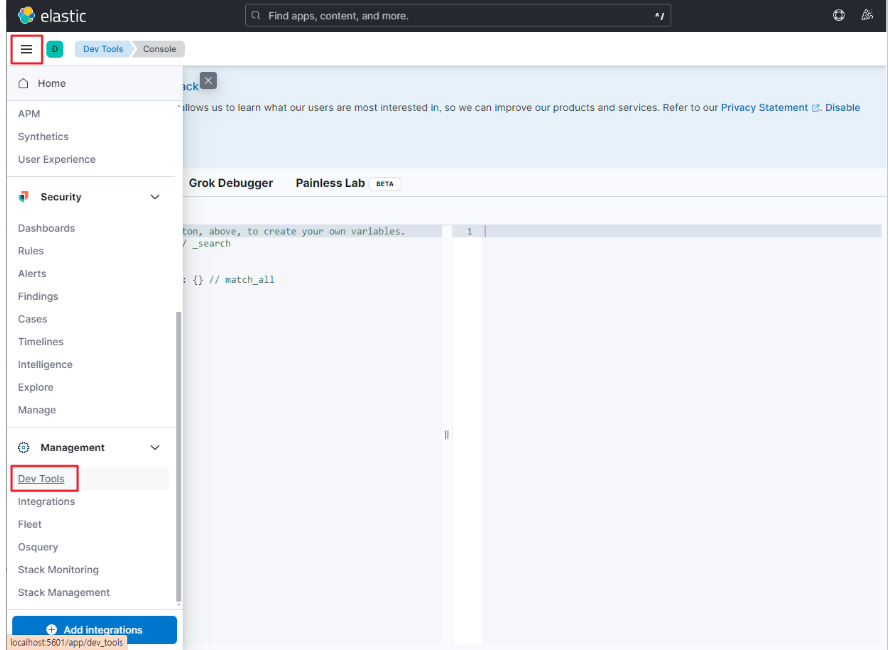Open the Manage page under Security
The width and height of the screenshot is (888, 650).
pyautogui.click(x=37, y=410)
